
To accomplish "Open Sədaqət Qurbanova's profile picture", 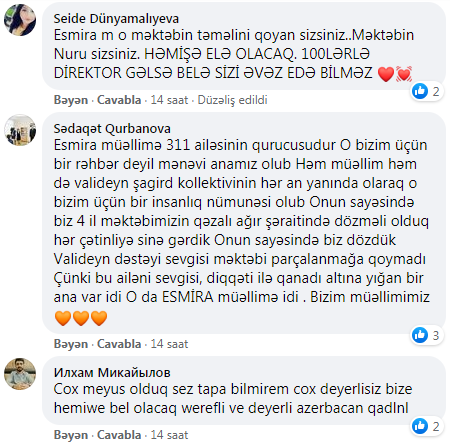I will (x=20, y=130).
